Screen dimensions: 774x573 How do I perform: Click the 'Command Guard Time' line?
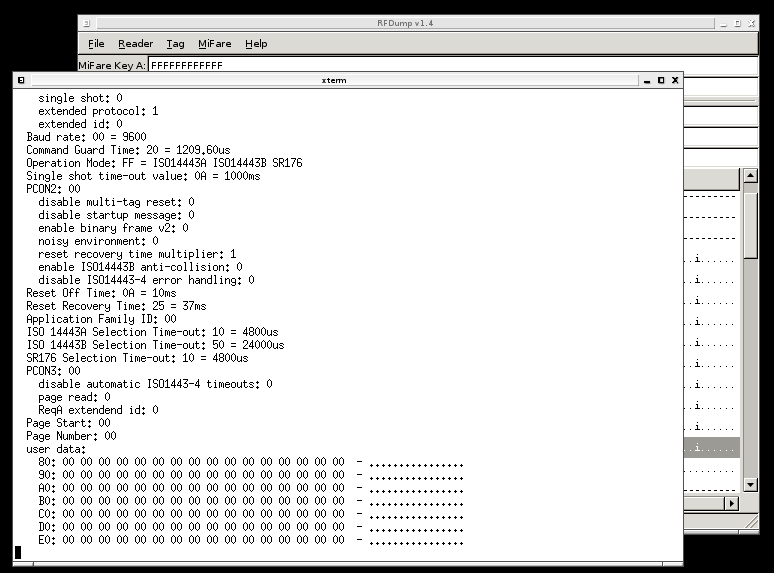(x=128, y=150)
